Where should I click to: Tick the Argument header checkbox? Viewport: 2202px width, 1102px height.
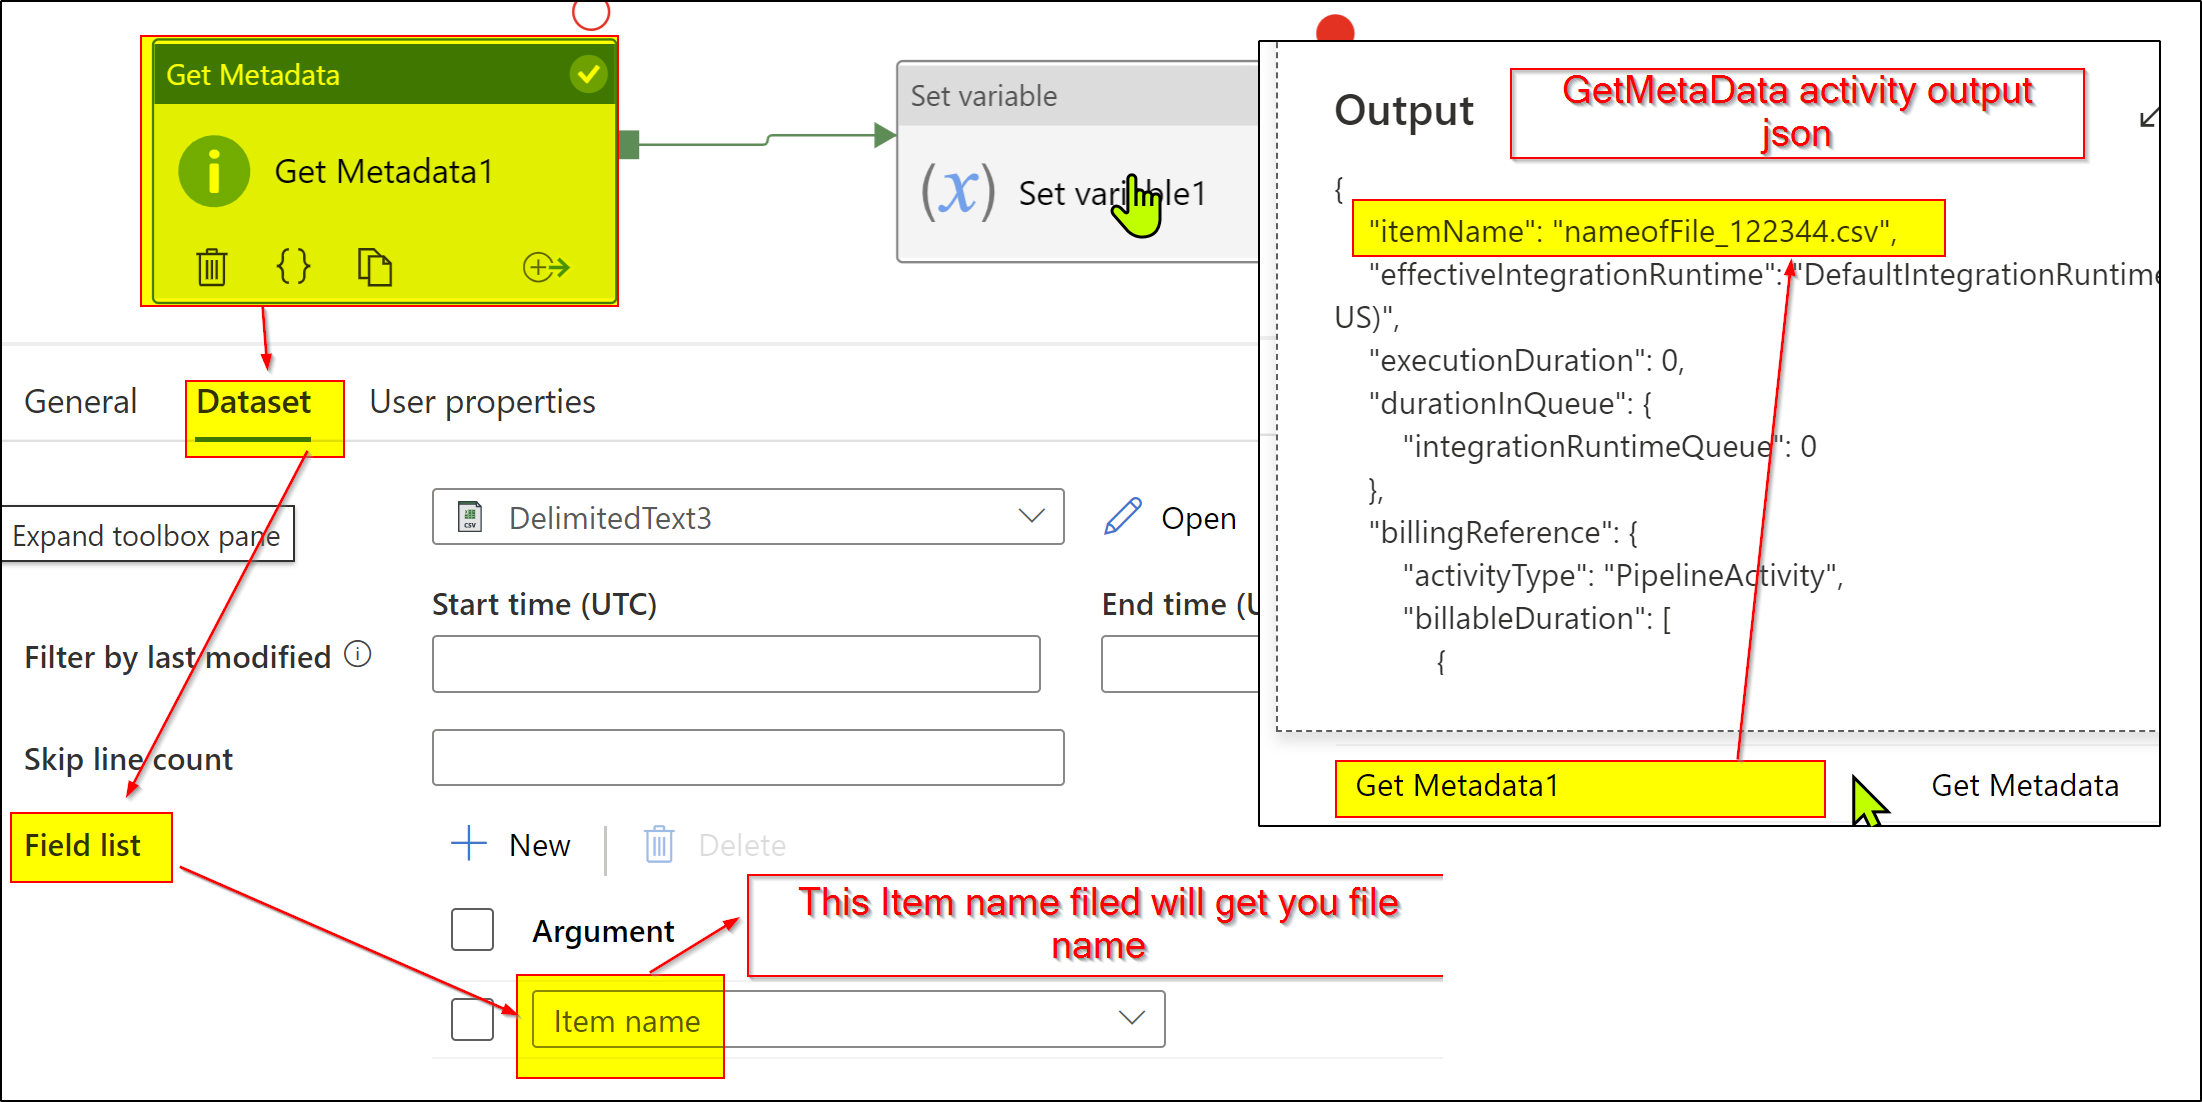pyautogui.click(x=472, y=930)
